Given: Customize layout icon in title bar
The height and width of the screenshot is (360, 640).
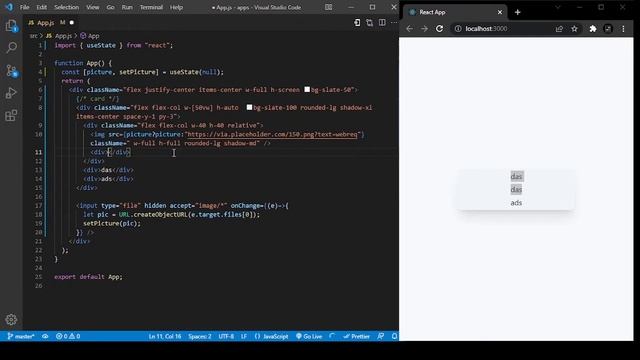Looking at the screenshot, I should click(x=328, y=7).
